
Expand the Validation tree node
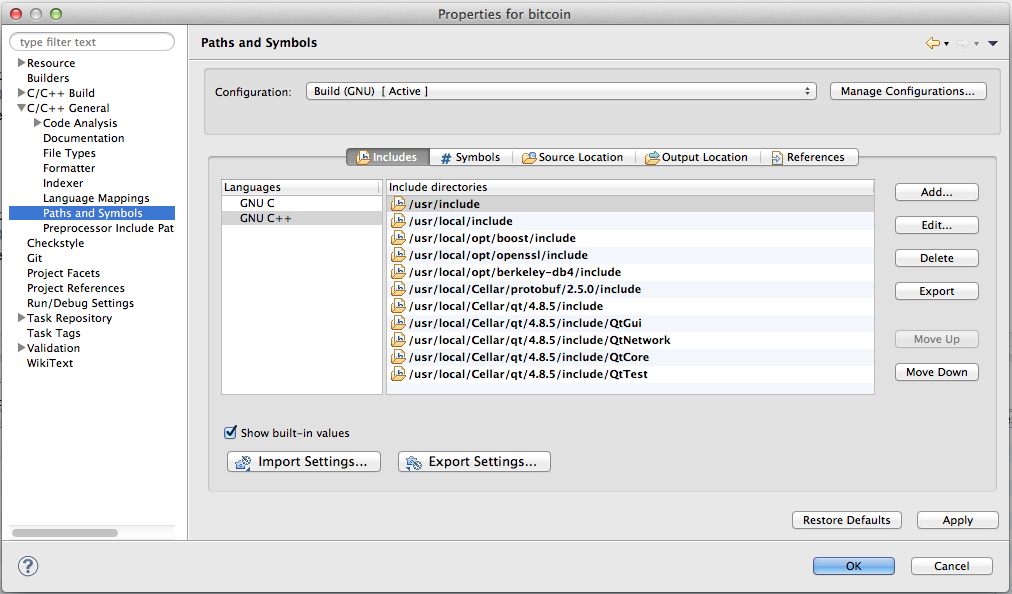click(21, 348)
